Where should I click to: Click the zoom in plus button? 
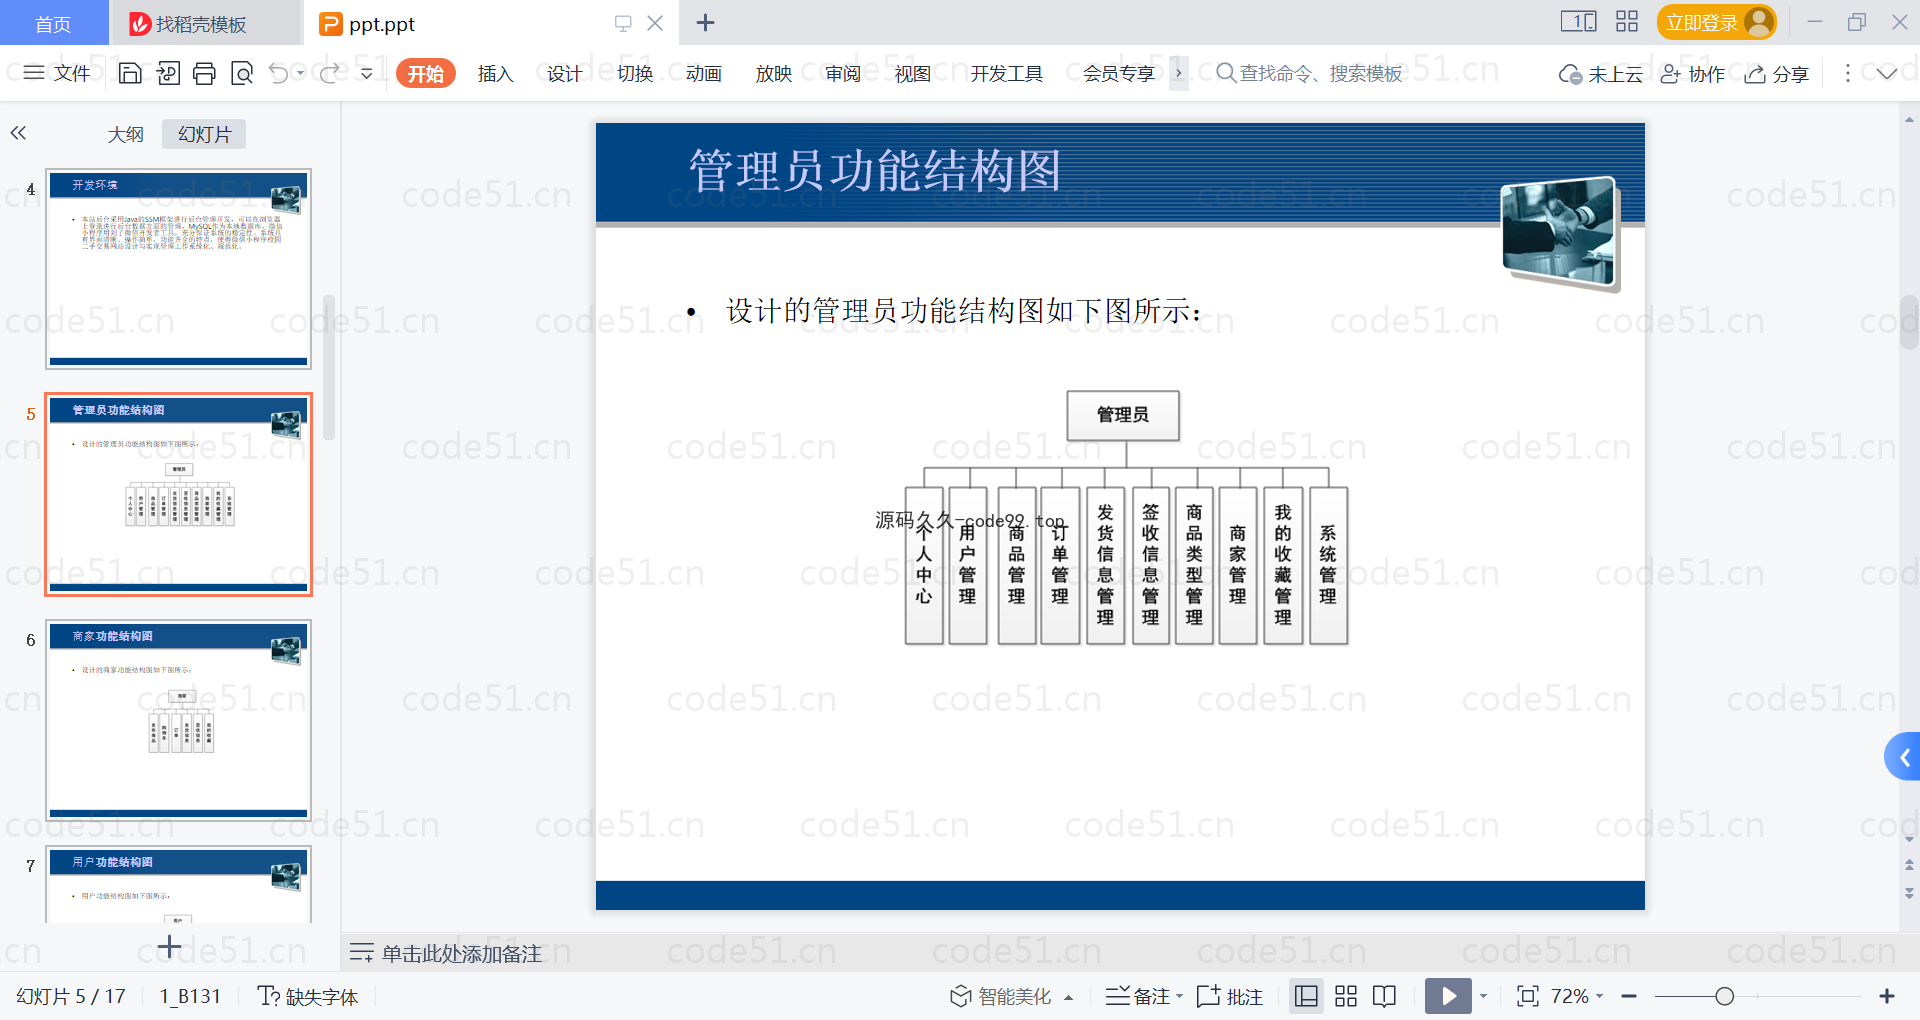click(x=1887, y=996)
